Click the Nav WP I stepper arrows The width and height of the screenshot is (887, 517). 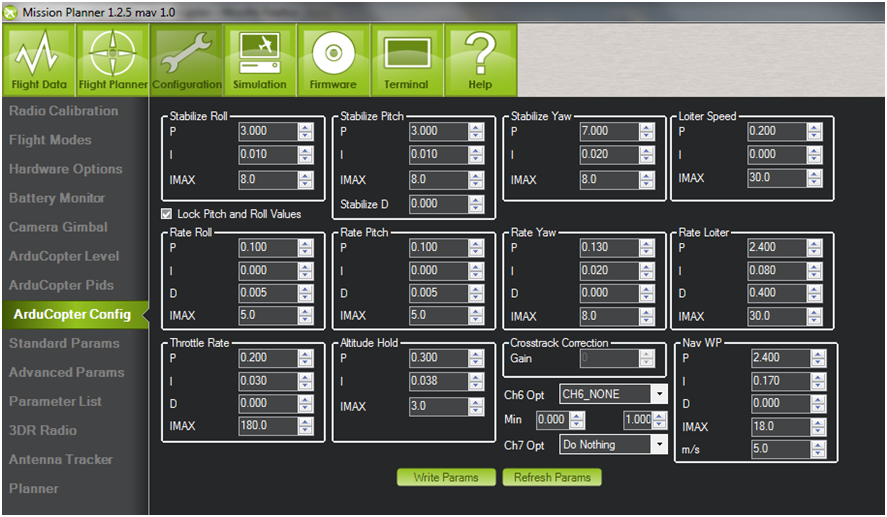point(818,381)
